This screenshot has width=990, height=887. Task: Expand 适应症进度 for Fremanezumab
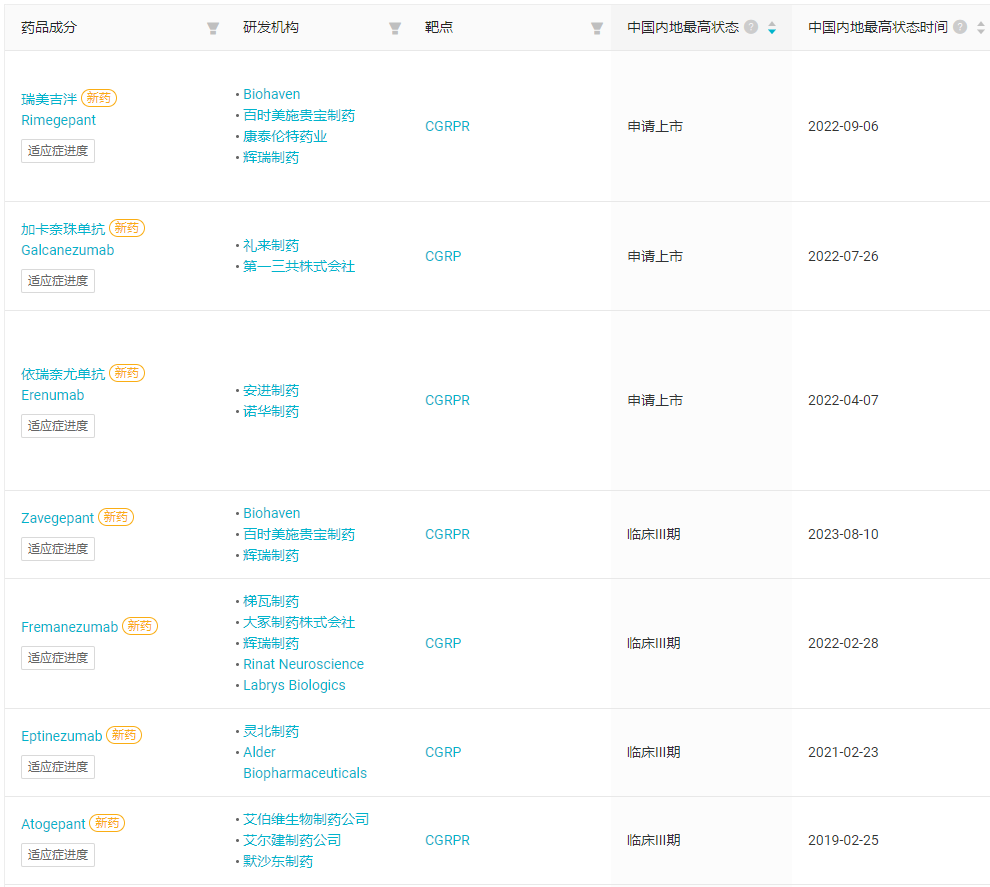coord(58,658)
